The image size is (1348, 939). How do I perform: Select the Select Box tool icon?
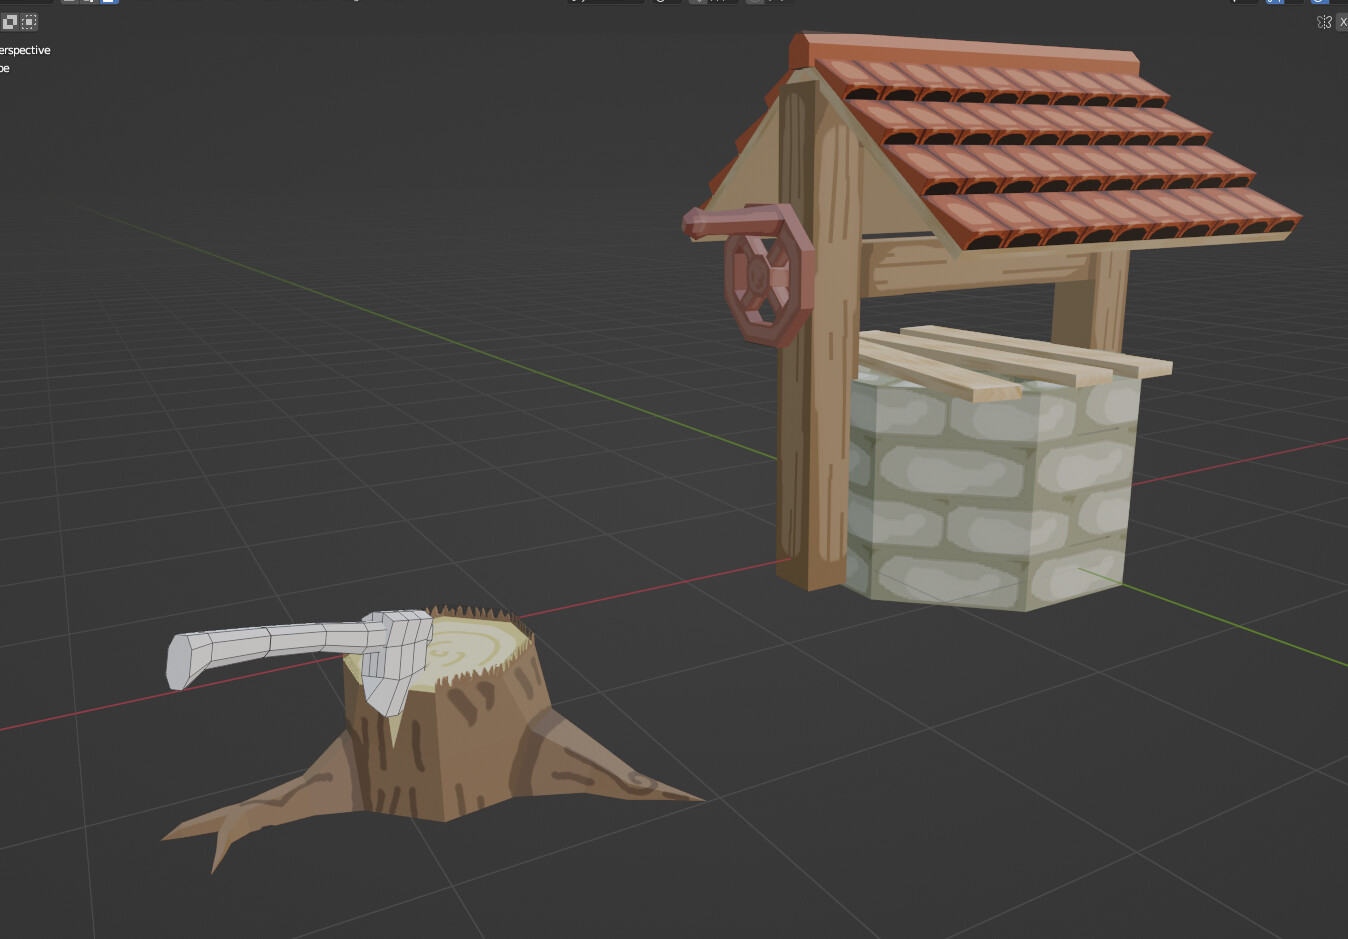point(10,22)
